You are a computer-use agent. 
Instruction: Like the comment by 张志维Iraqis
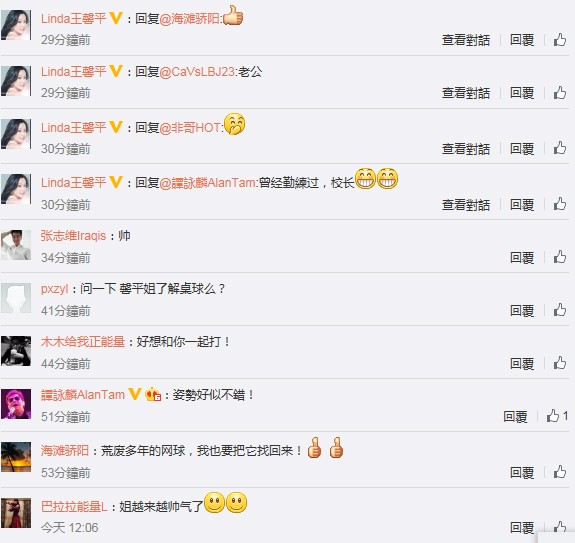tap(560, 257)
